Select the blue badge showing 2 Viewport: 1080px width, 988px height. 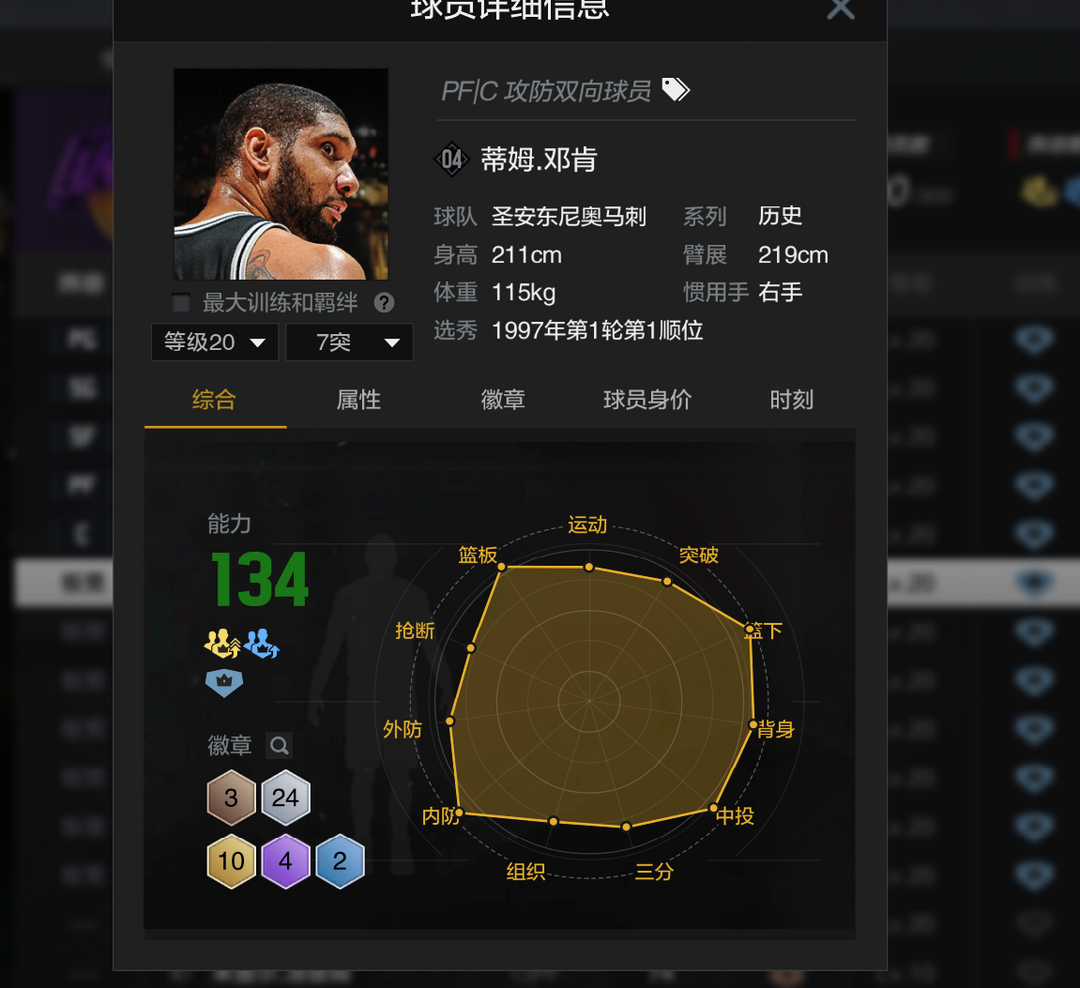[x=340, y=861]
